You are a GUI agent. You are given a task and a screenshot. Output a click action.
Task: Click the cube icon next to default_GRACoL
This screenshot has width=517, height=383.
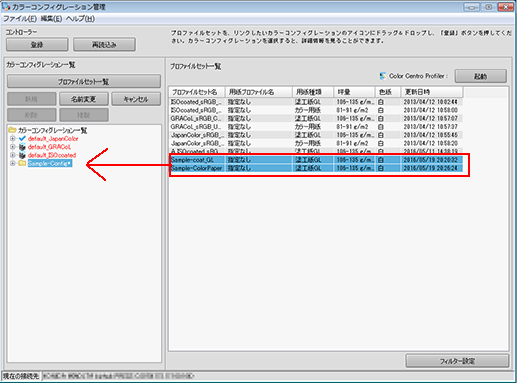click(22, 147)
